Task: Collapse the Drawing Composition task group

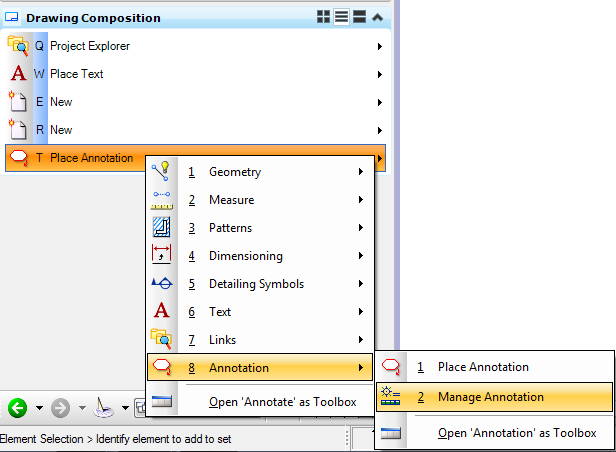Action: coord(378,17)
